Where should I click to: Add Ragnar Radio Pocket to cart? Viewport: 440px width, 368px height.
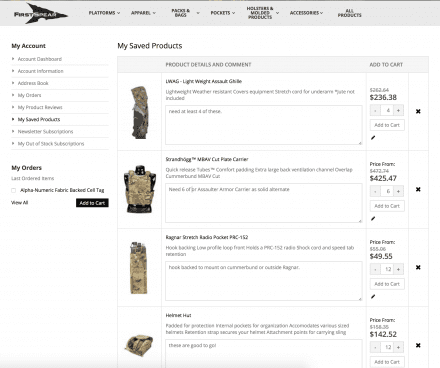pyautogui.click(x=387, y=284)
